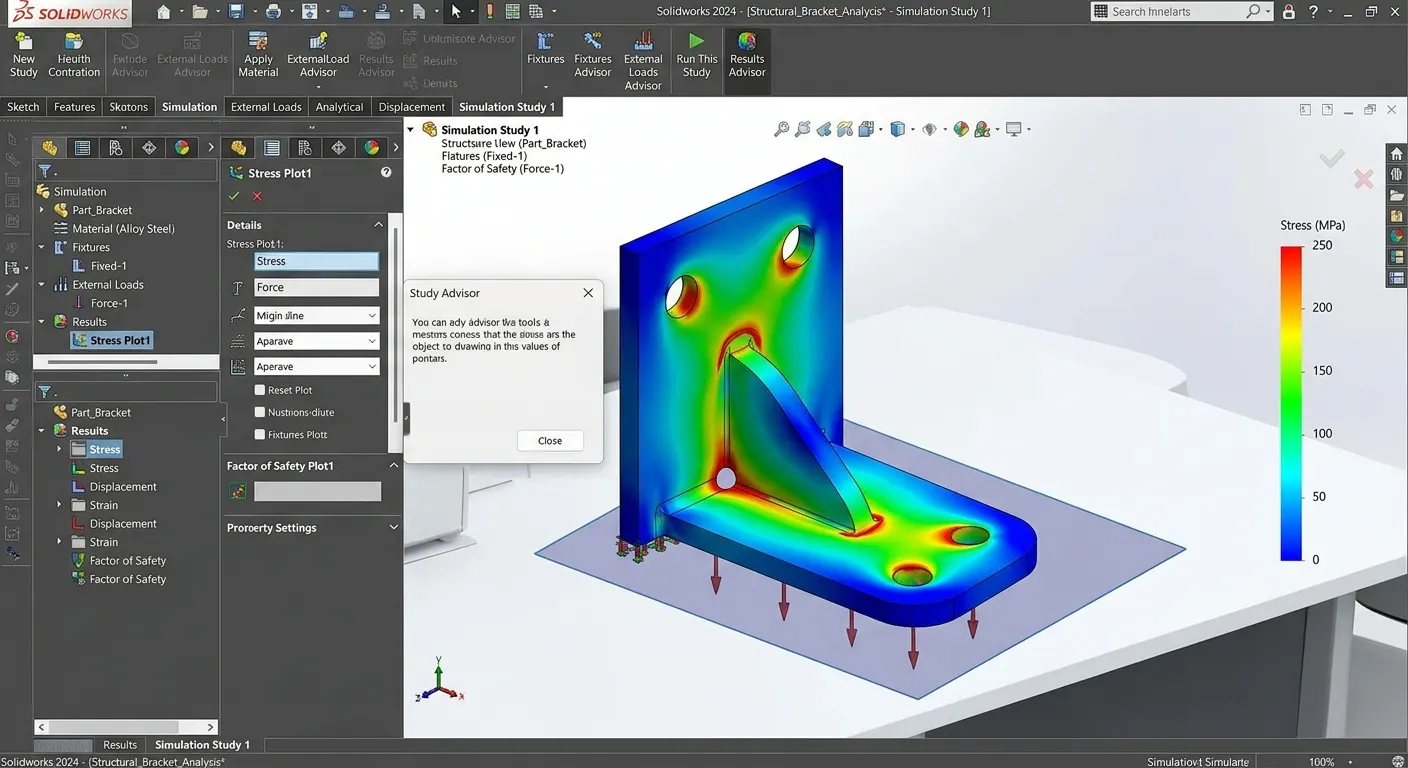This screenshot has width=1408, height=768.
Task: Click the Section View icon in view toolbar
Action: tap(845, 129)
